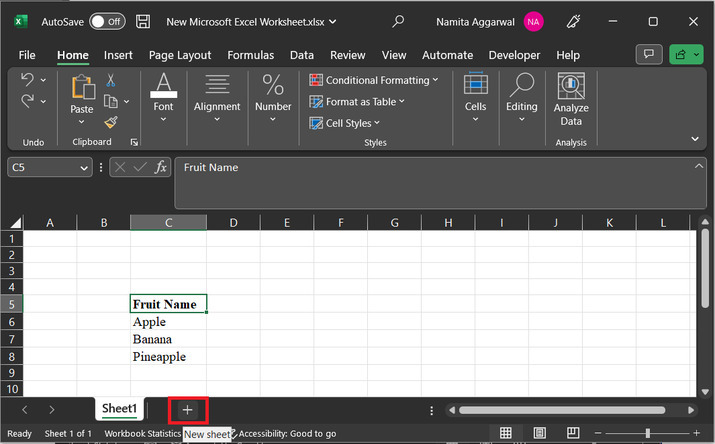Open the search magnifier in title bar
This screenshot has height=444, width=715.
tap(398, 21)
